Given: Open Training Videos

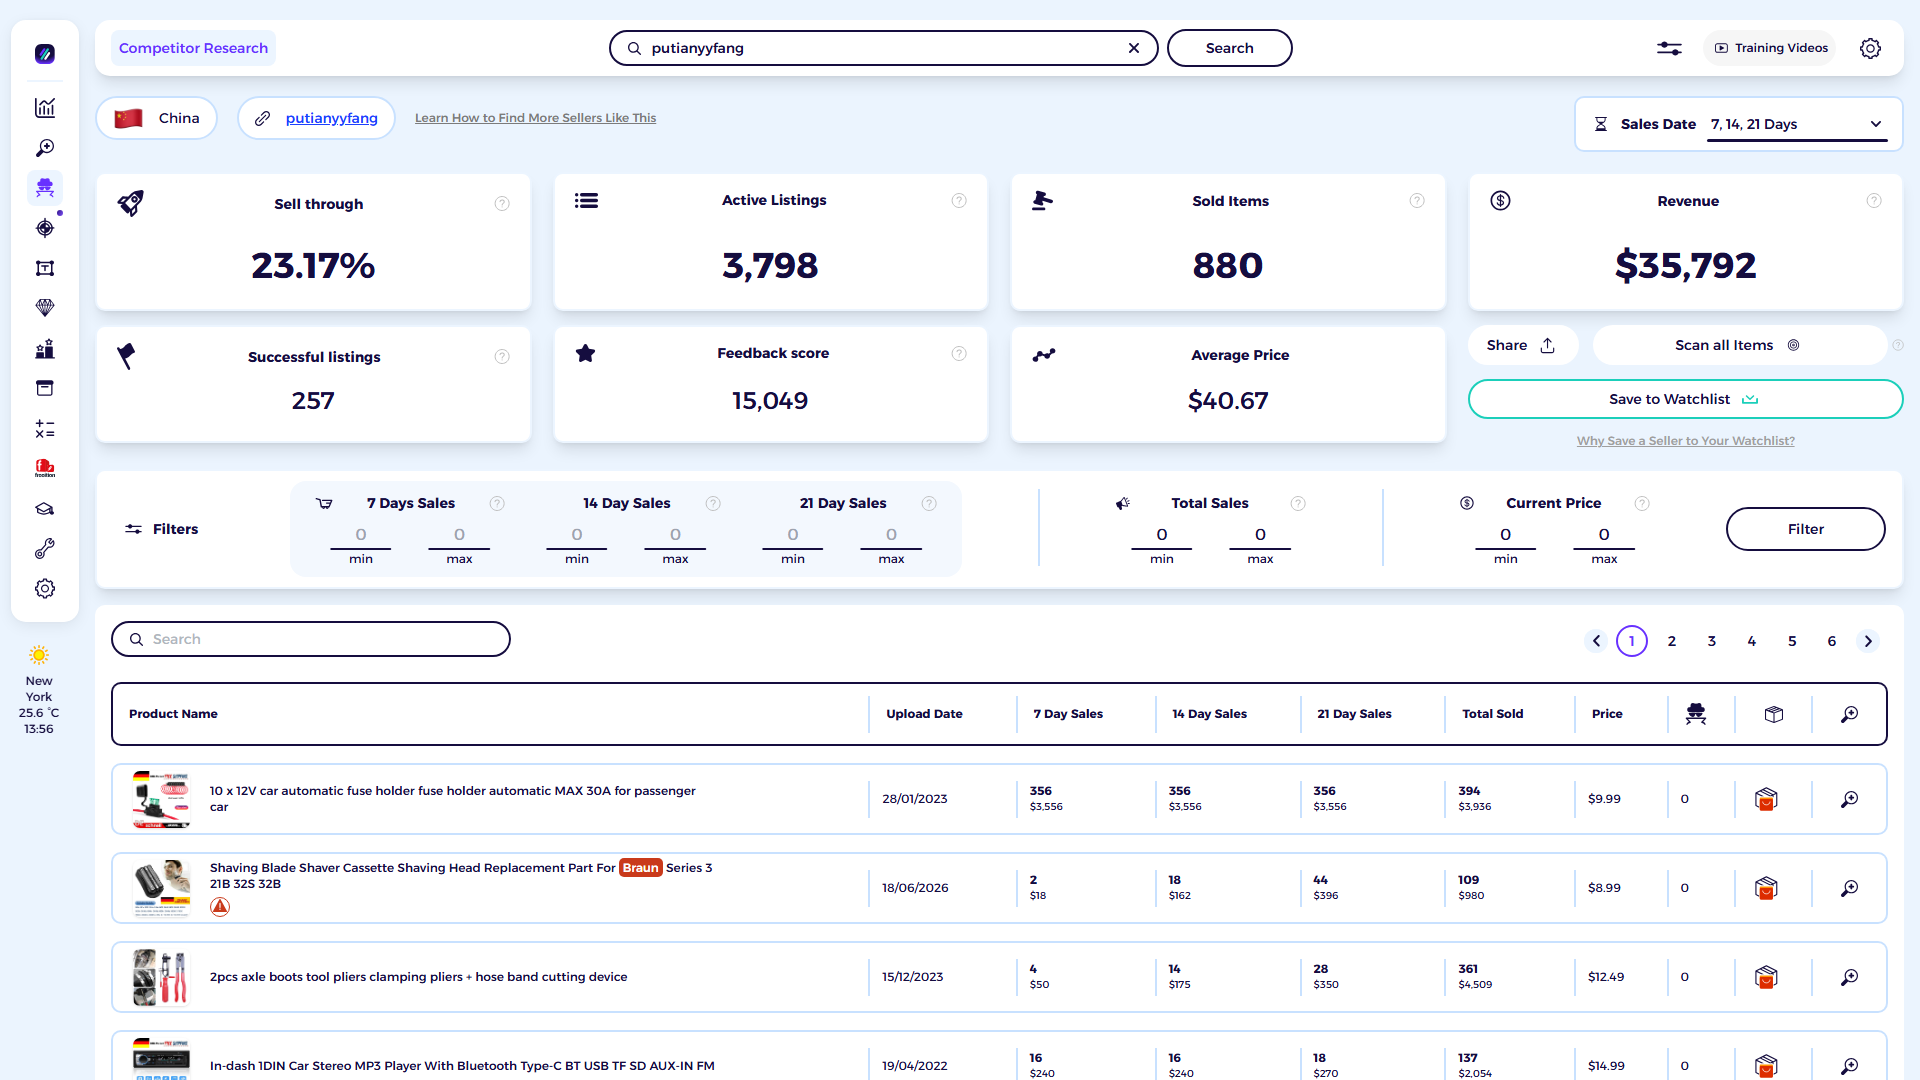Looking at the screenshot, I should [x=1770, y=48].
